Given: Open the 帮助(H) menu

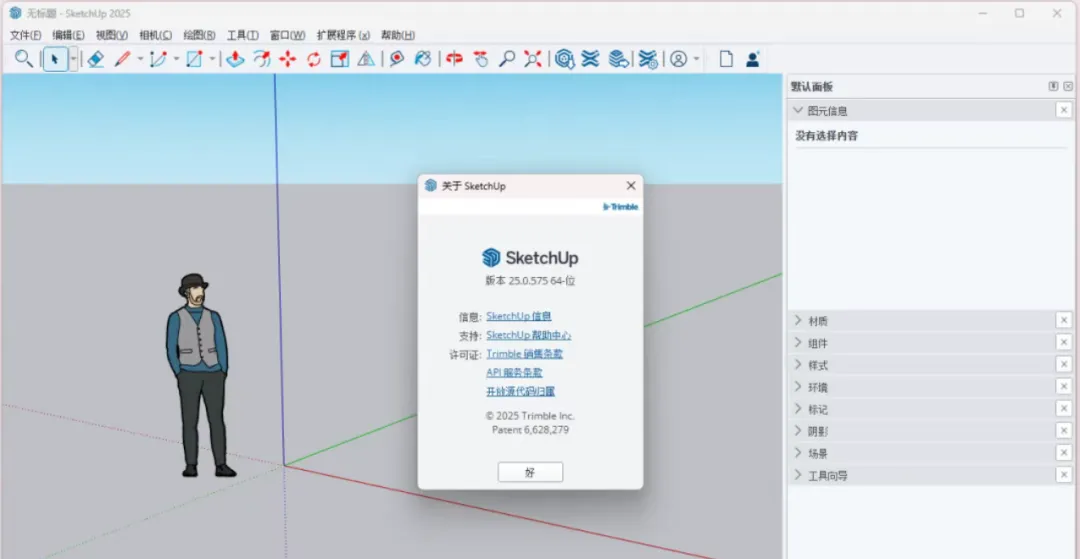Looking at the screenshot, I should pos(398,35).
